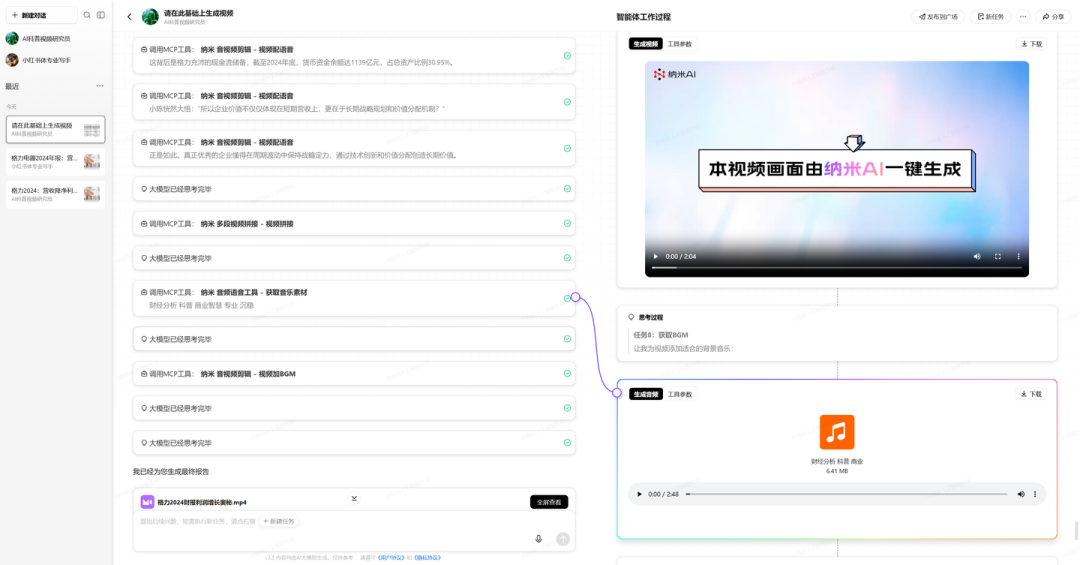Go back with the left chevron arrow
The width and height of the screenshot is (1080, 565).
tap(129, 17)
